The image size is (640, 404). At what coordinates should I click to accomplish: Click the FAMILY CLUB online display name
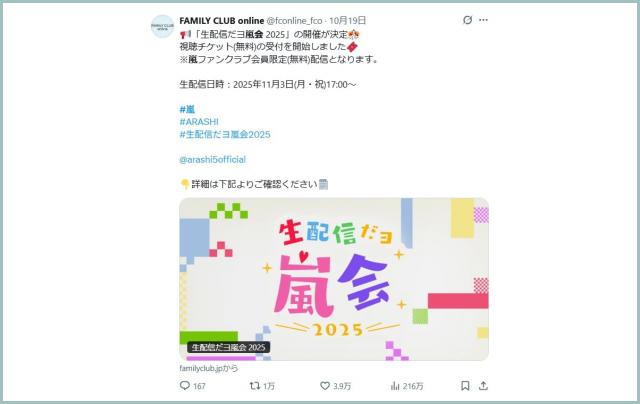[222, 20]
